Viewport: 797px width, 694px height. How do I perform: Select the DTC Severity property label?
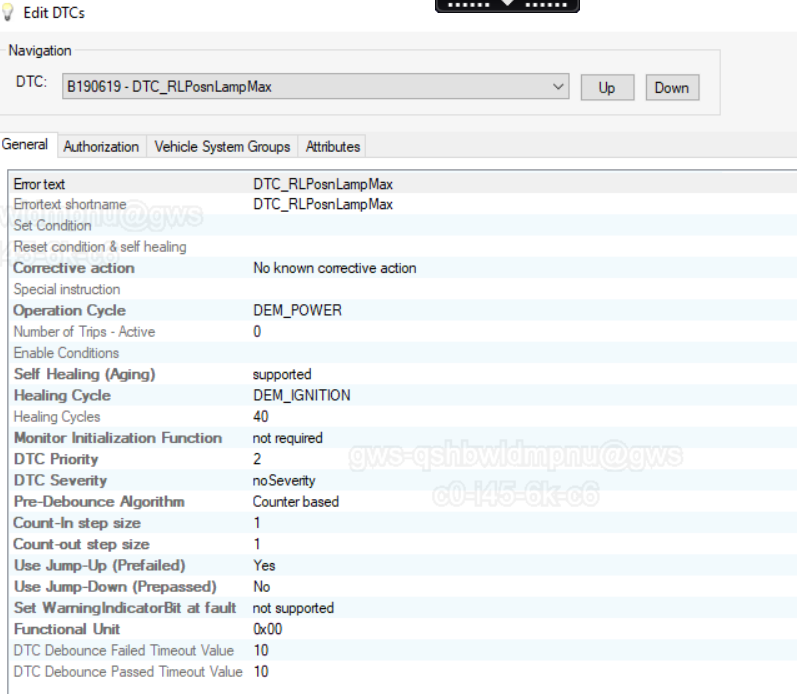60,480
